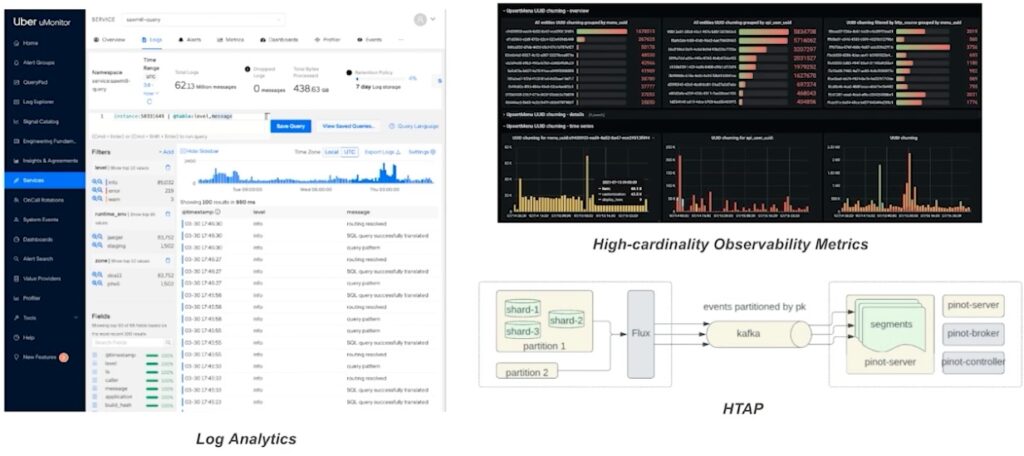Switch to the Metrics tab
Image resolution: width=1024 pixels, height=456 pixels.
pos(230,39)
